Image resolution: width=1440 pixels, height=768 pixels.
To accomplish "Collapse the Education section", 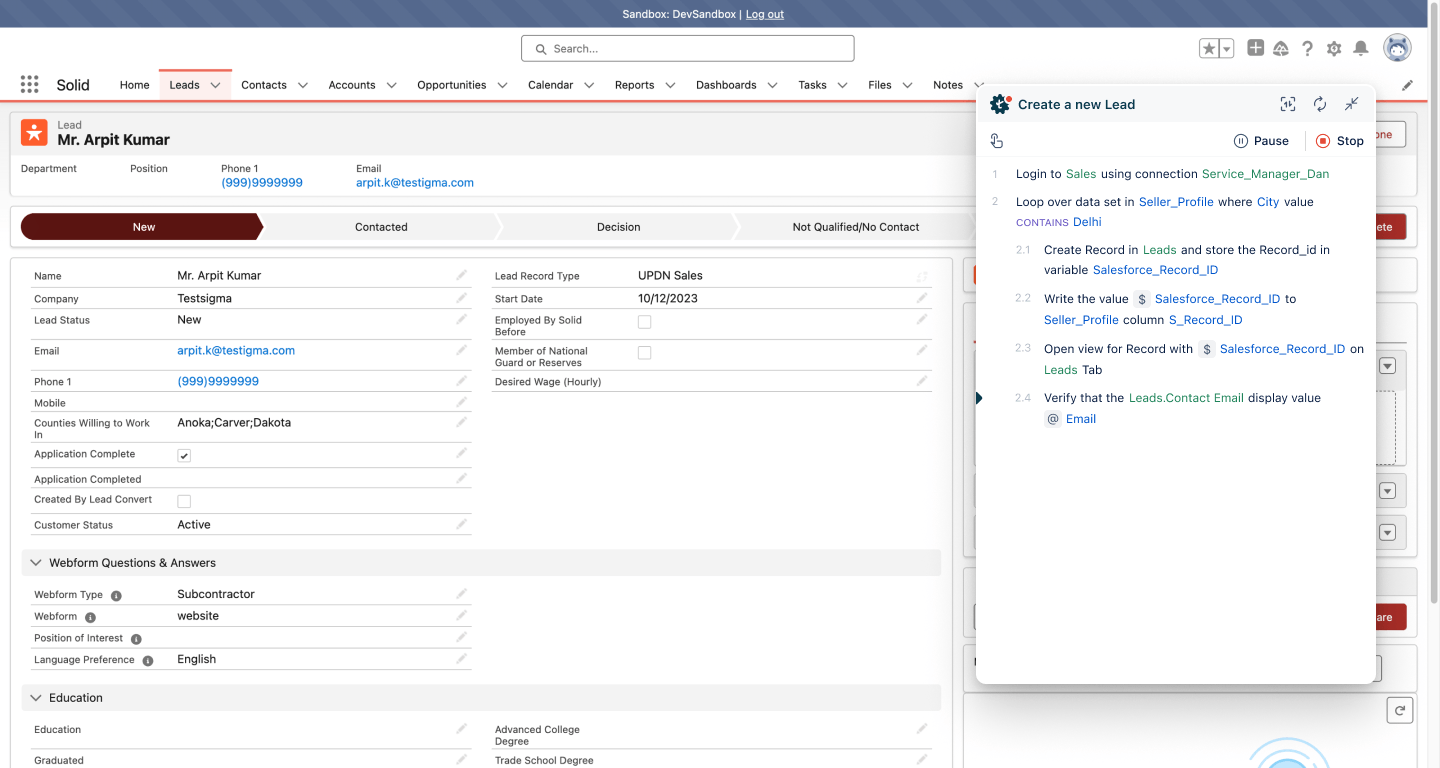I will tap(36, 698).
